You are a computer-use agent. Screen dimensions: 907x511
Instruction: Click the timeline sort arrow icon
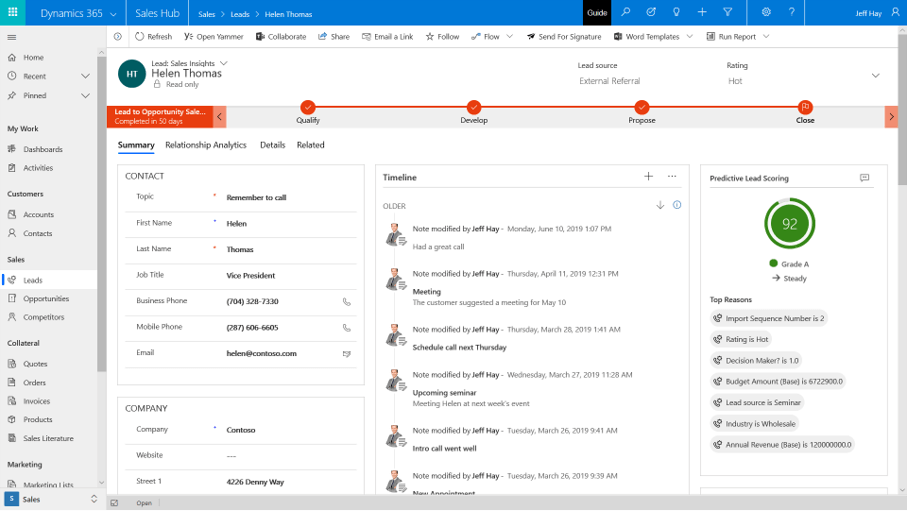click(660, 205)
